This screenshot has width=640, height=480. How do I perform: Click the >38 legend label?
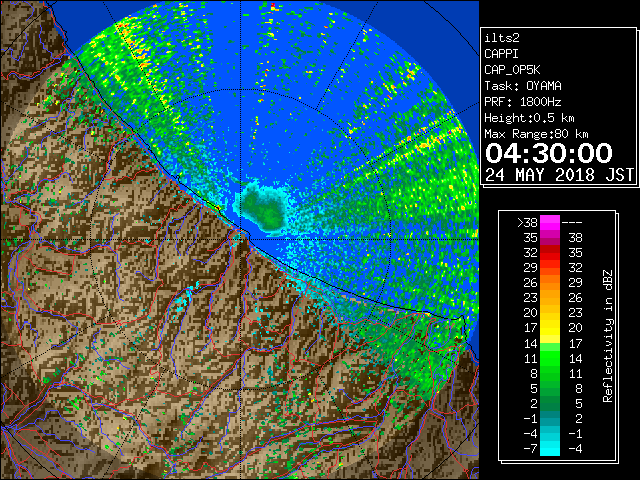click(x=527, y=223)
